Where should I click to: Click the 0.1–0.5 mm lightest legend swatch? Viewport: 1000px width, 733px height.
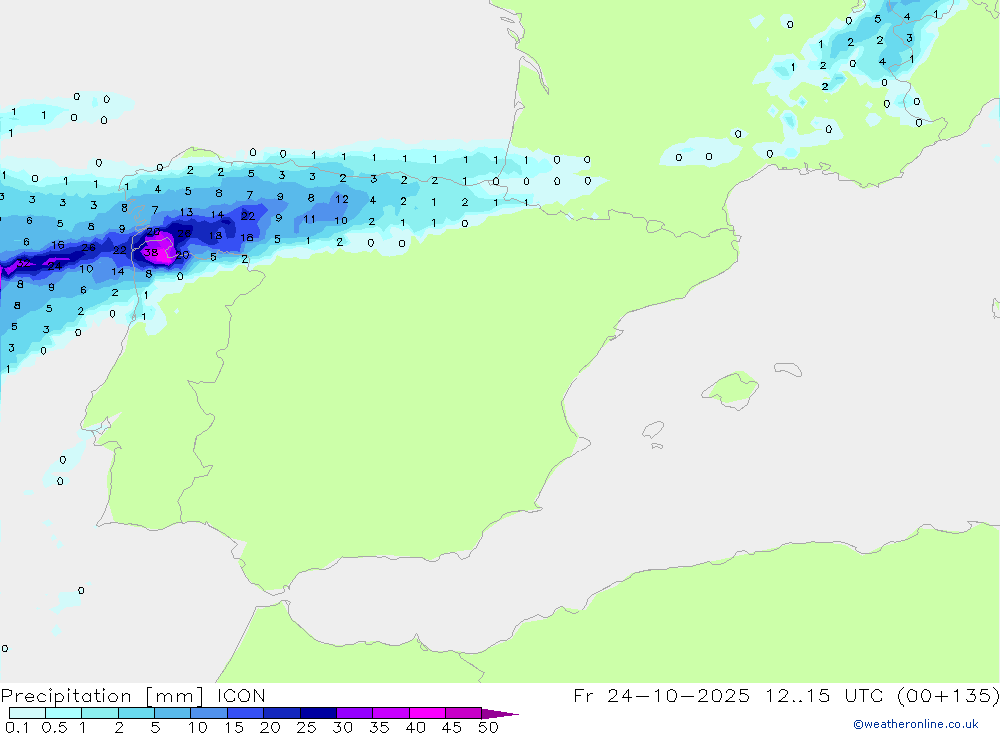point(27,713)
